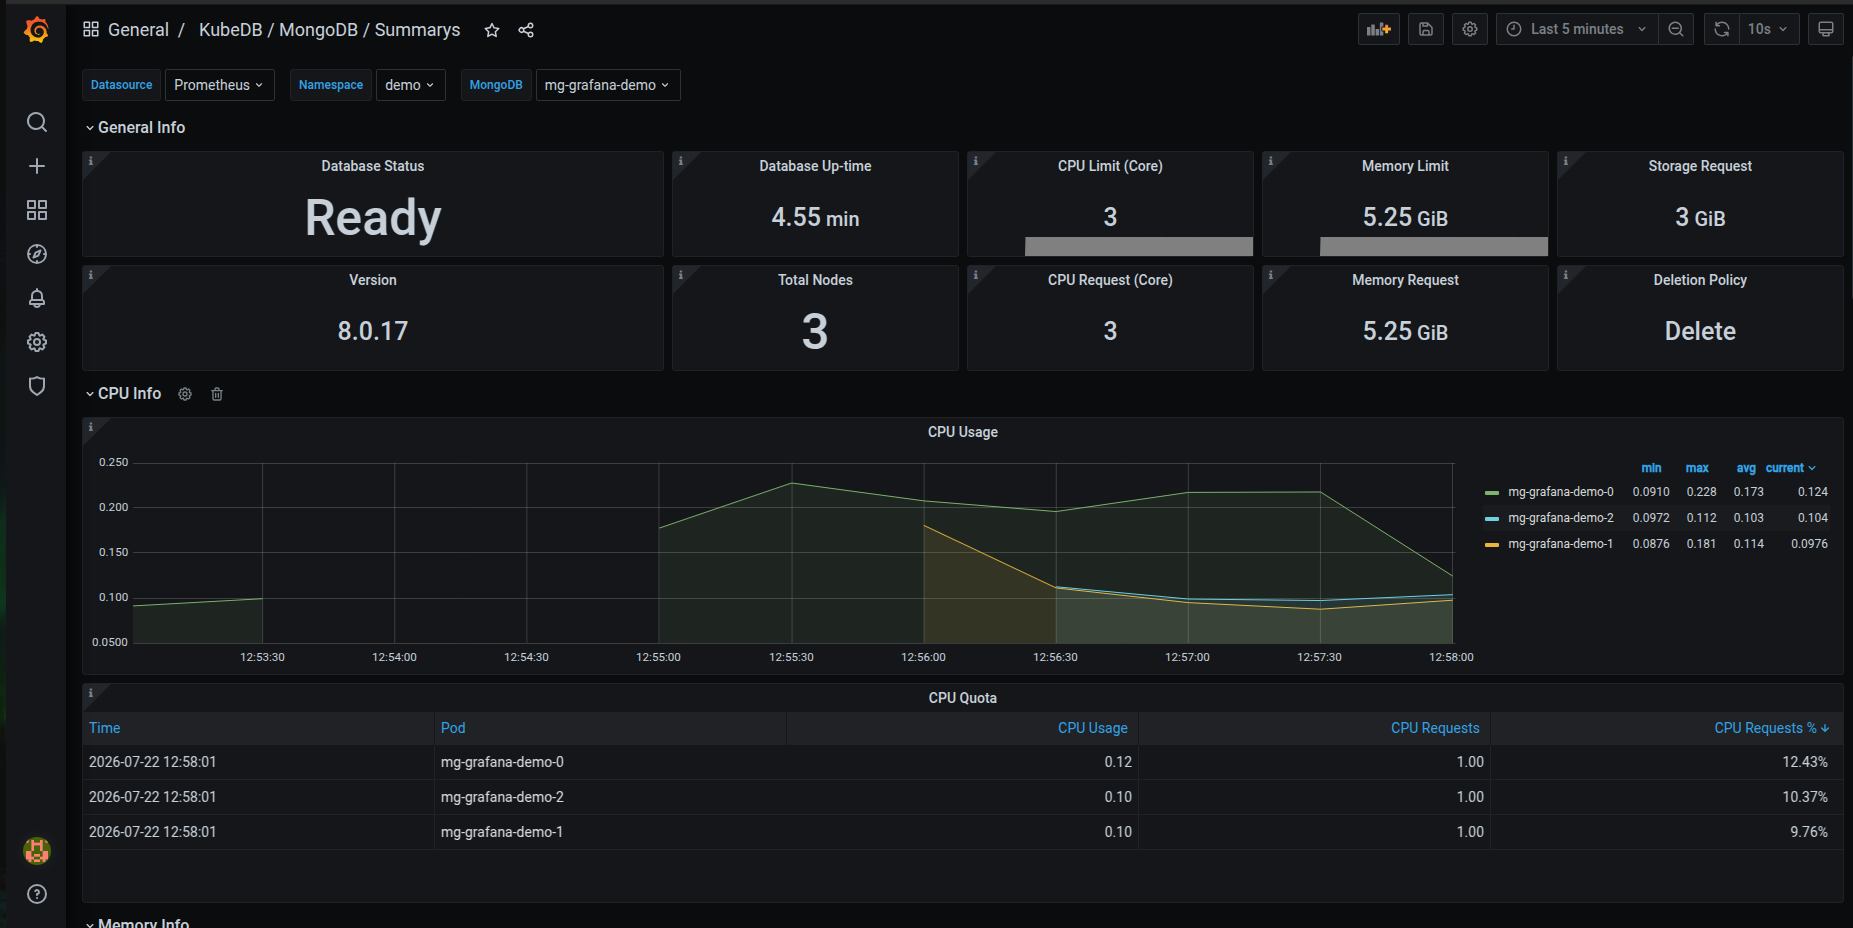Sort table by CPU Requests column
This screenshot has height=928, width=1853.
[x=1435, y=728]
